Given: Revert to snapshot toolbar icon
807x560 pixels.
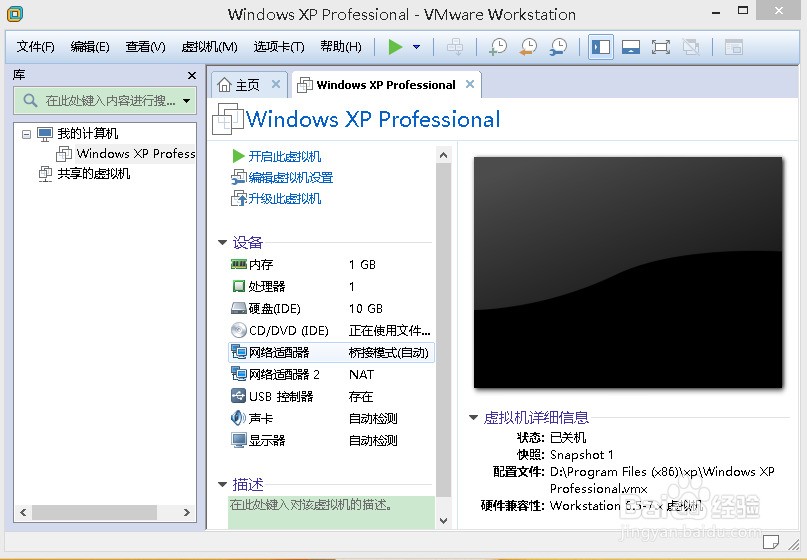Looking at the screenshot, I should click(528, 47).
